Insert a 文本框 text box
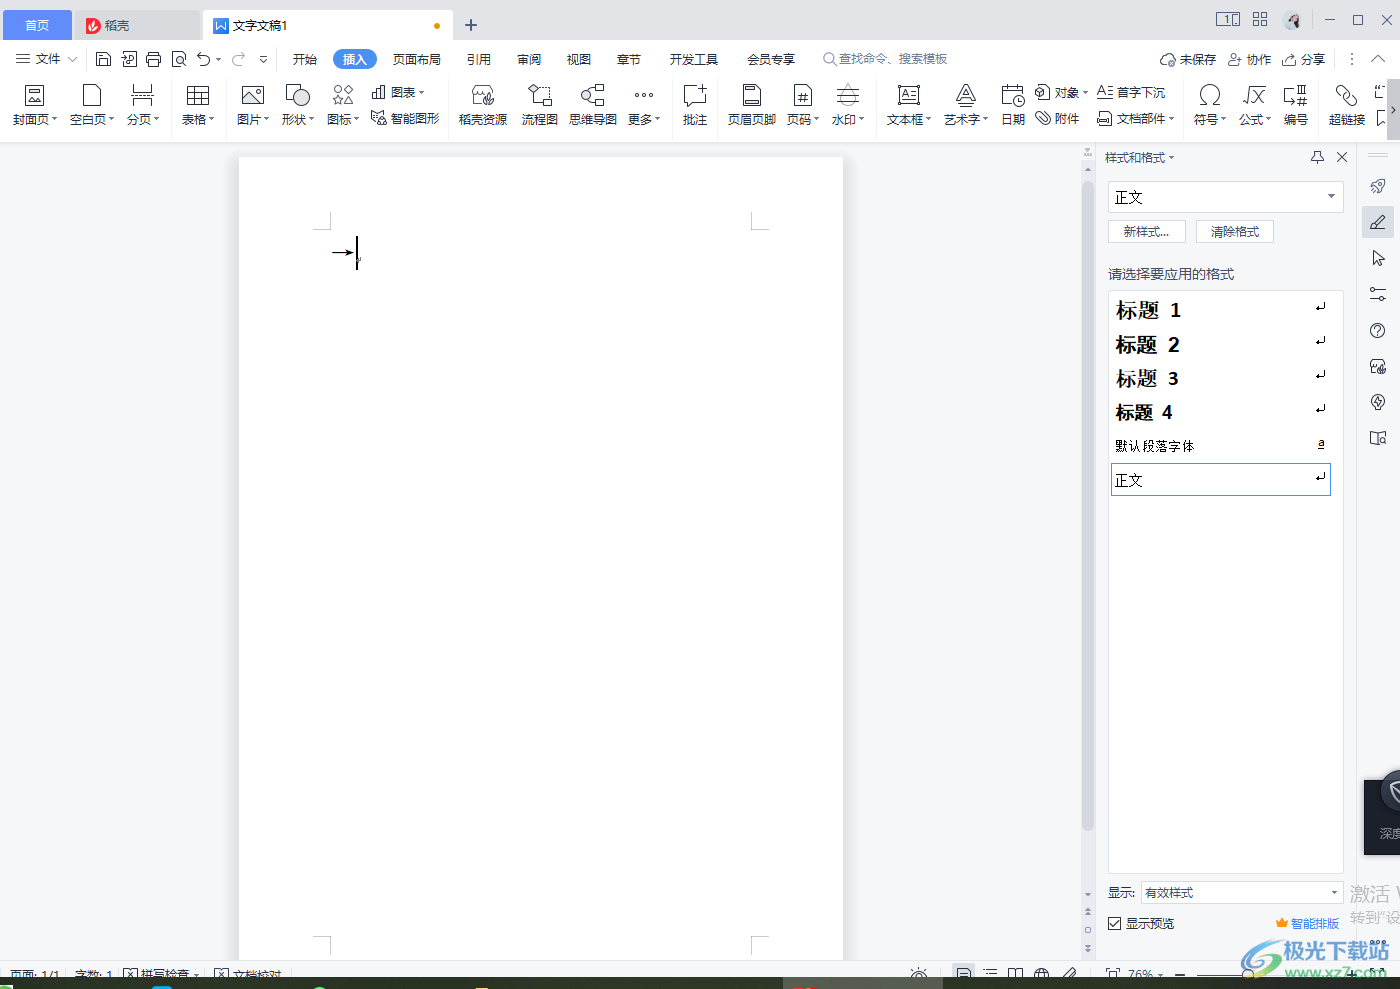This screenshot has width=1400, height=989. click(908, 105)
